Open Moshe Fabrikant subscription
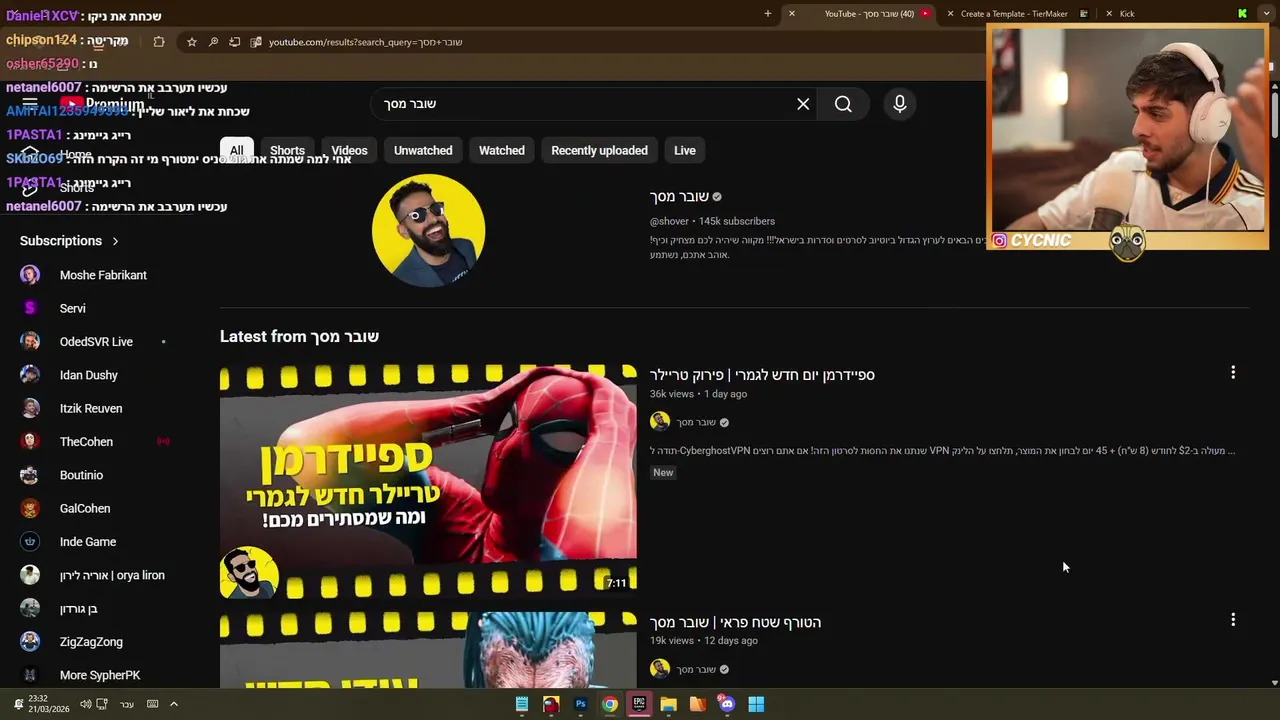The width and height of the screenshot is (1280, 720). click(103, 275)
